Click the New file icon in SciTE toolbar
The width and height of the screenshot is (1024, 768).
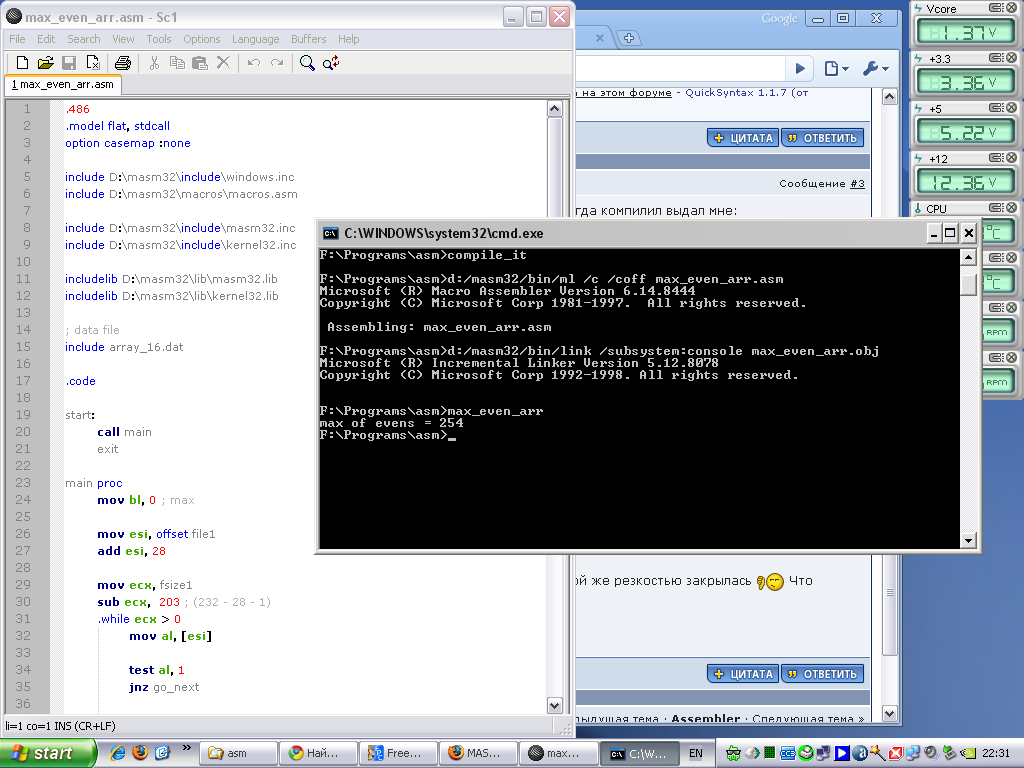(x=20, y=63)
